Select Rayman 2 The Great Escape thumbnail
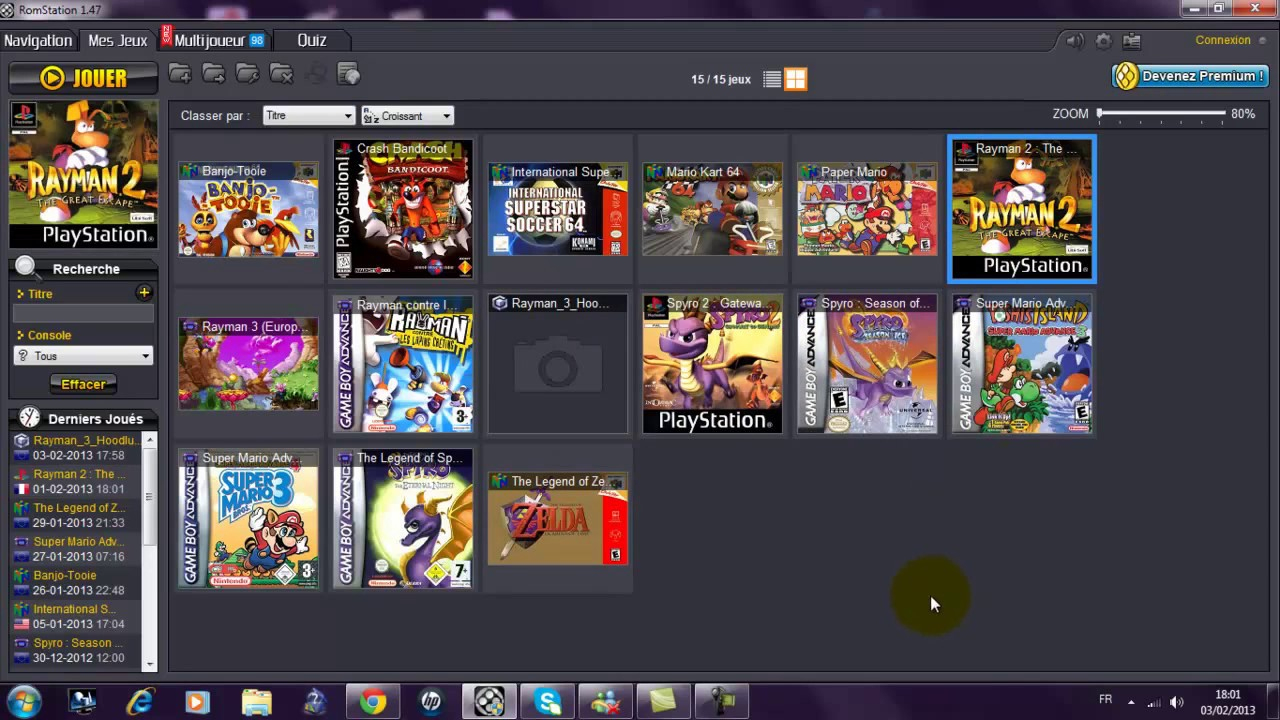 point(1022,209)
